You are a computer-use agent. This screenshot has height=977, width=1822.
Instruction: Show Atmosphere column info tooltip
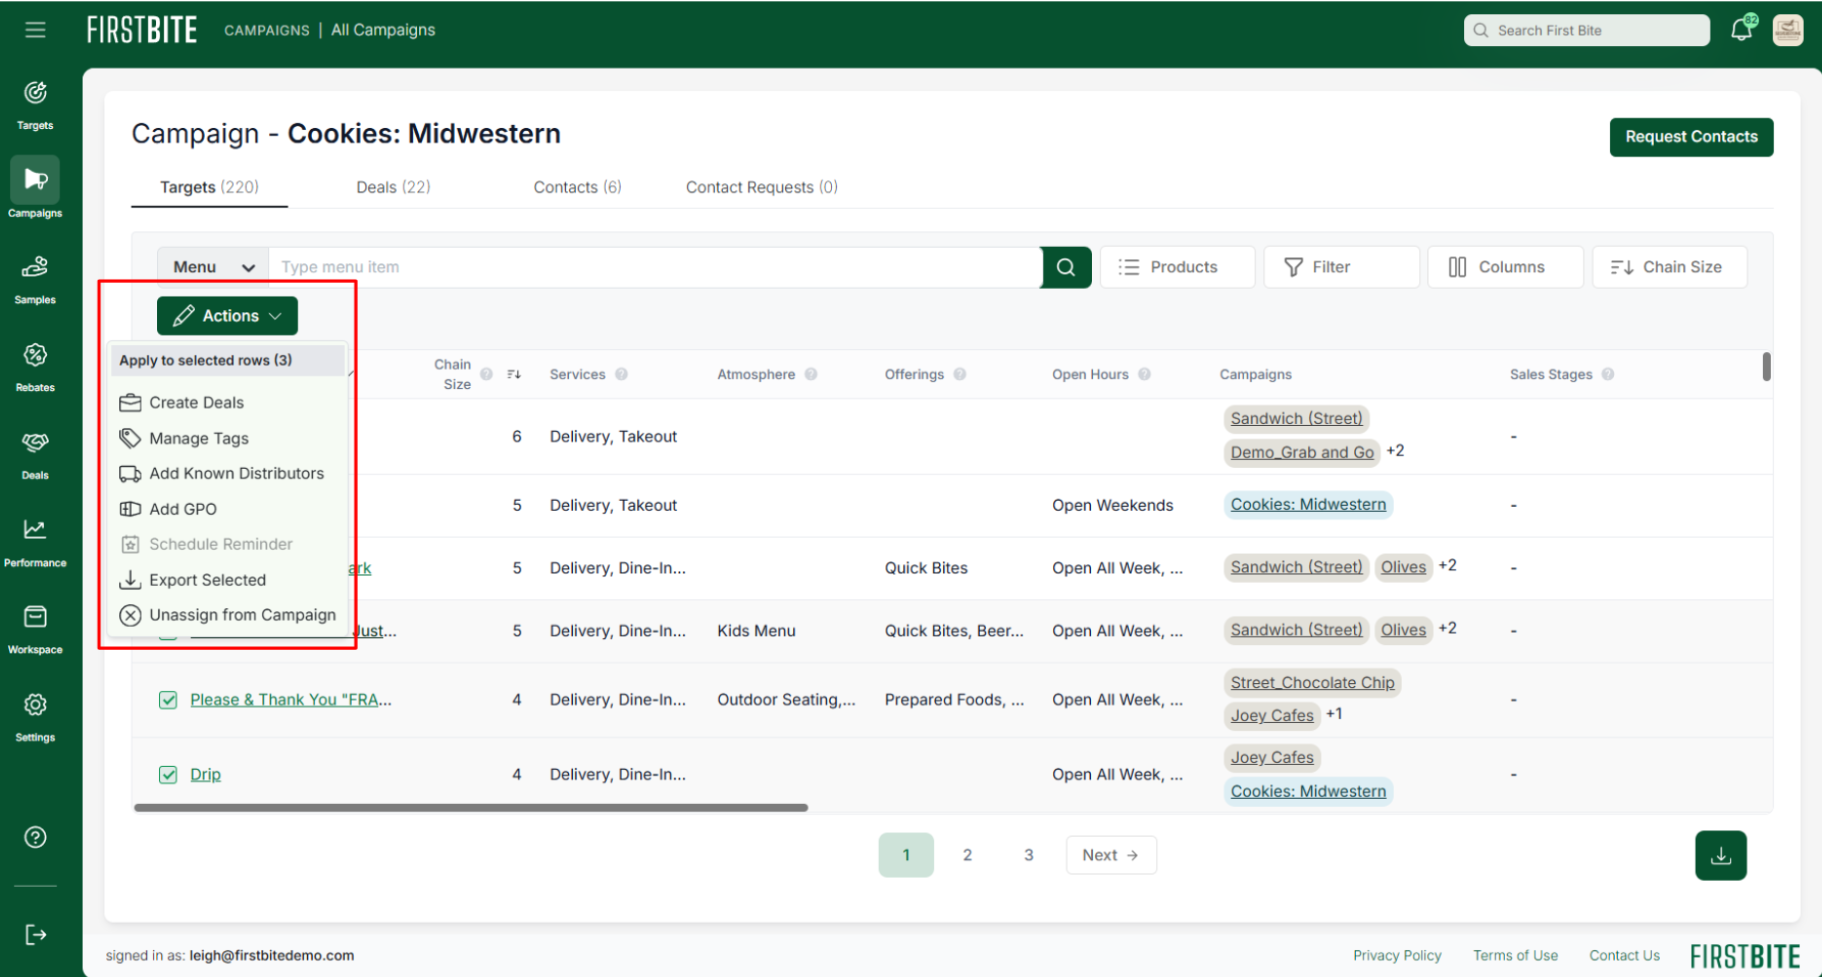(x=811, y=374)
